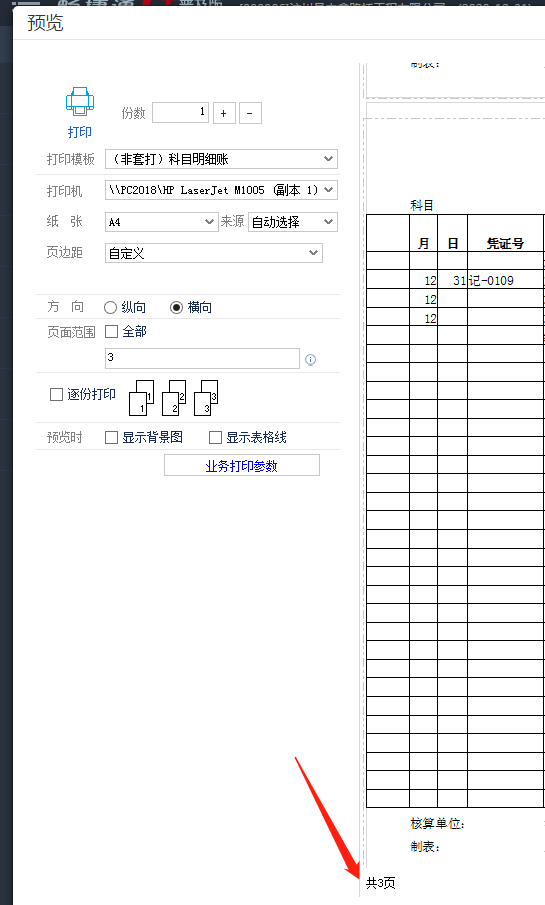Screen dimensions: 545x905
Task: Click the page range input field
Action: point(202,358)
